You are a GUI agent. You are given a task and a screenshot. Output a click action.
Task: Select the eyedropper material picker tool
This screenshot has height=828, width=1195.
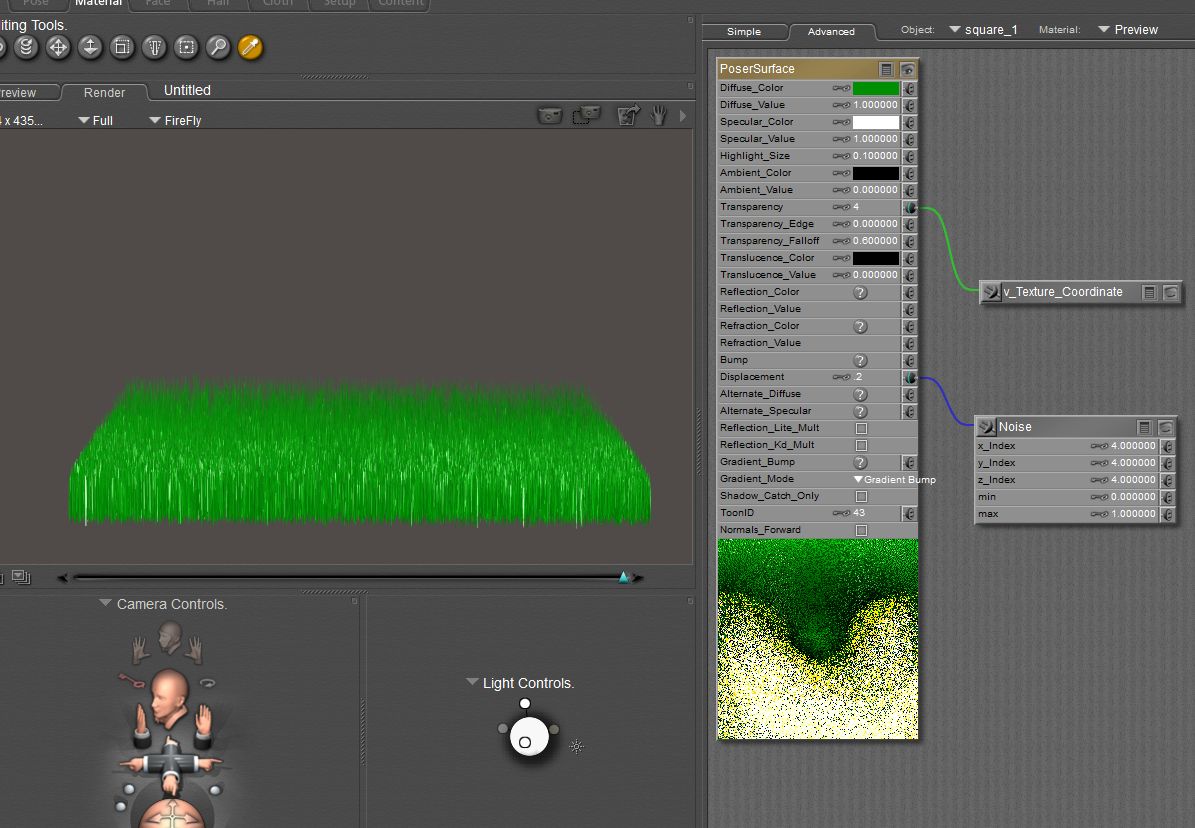tap(250, 47)
